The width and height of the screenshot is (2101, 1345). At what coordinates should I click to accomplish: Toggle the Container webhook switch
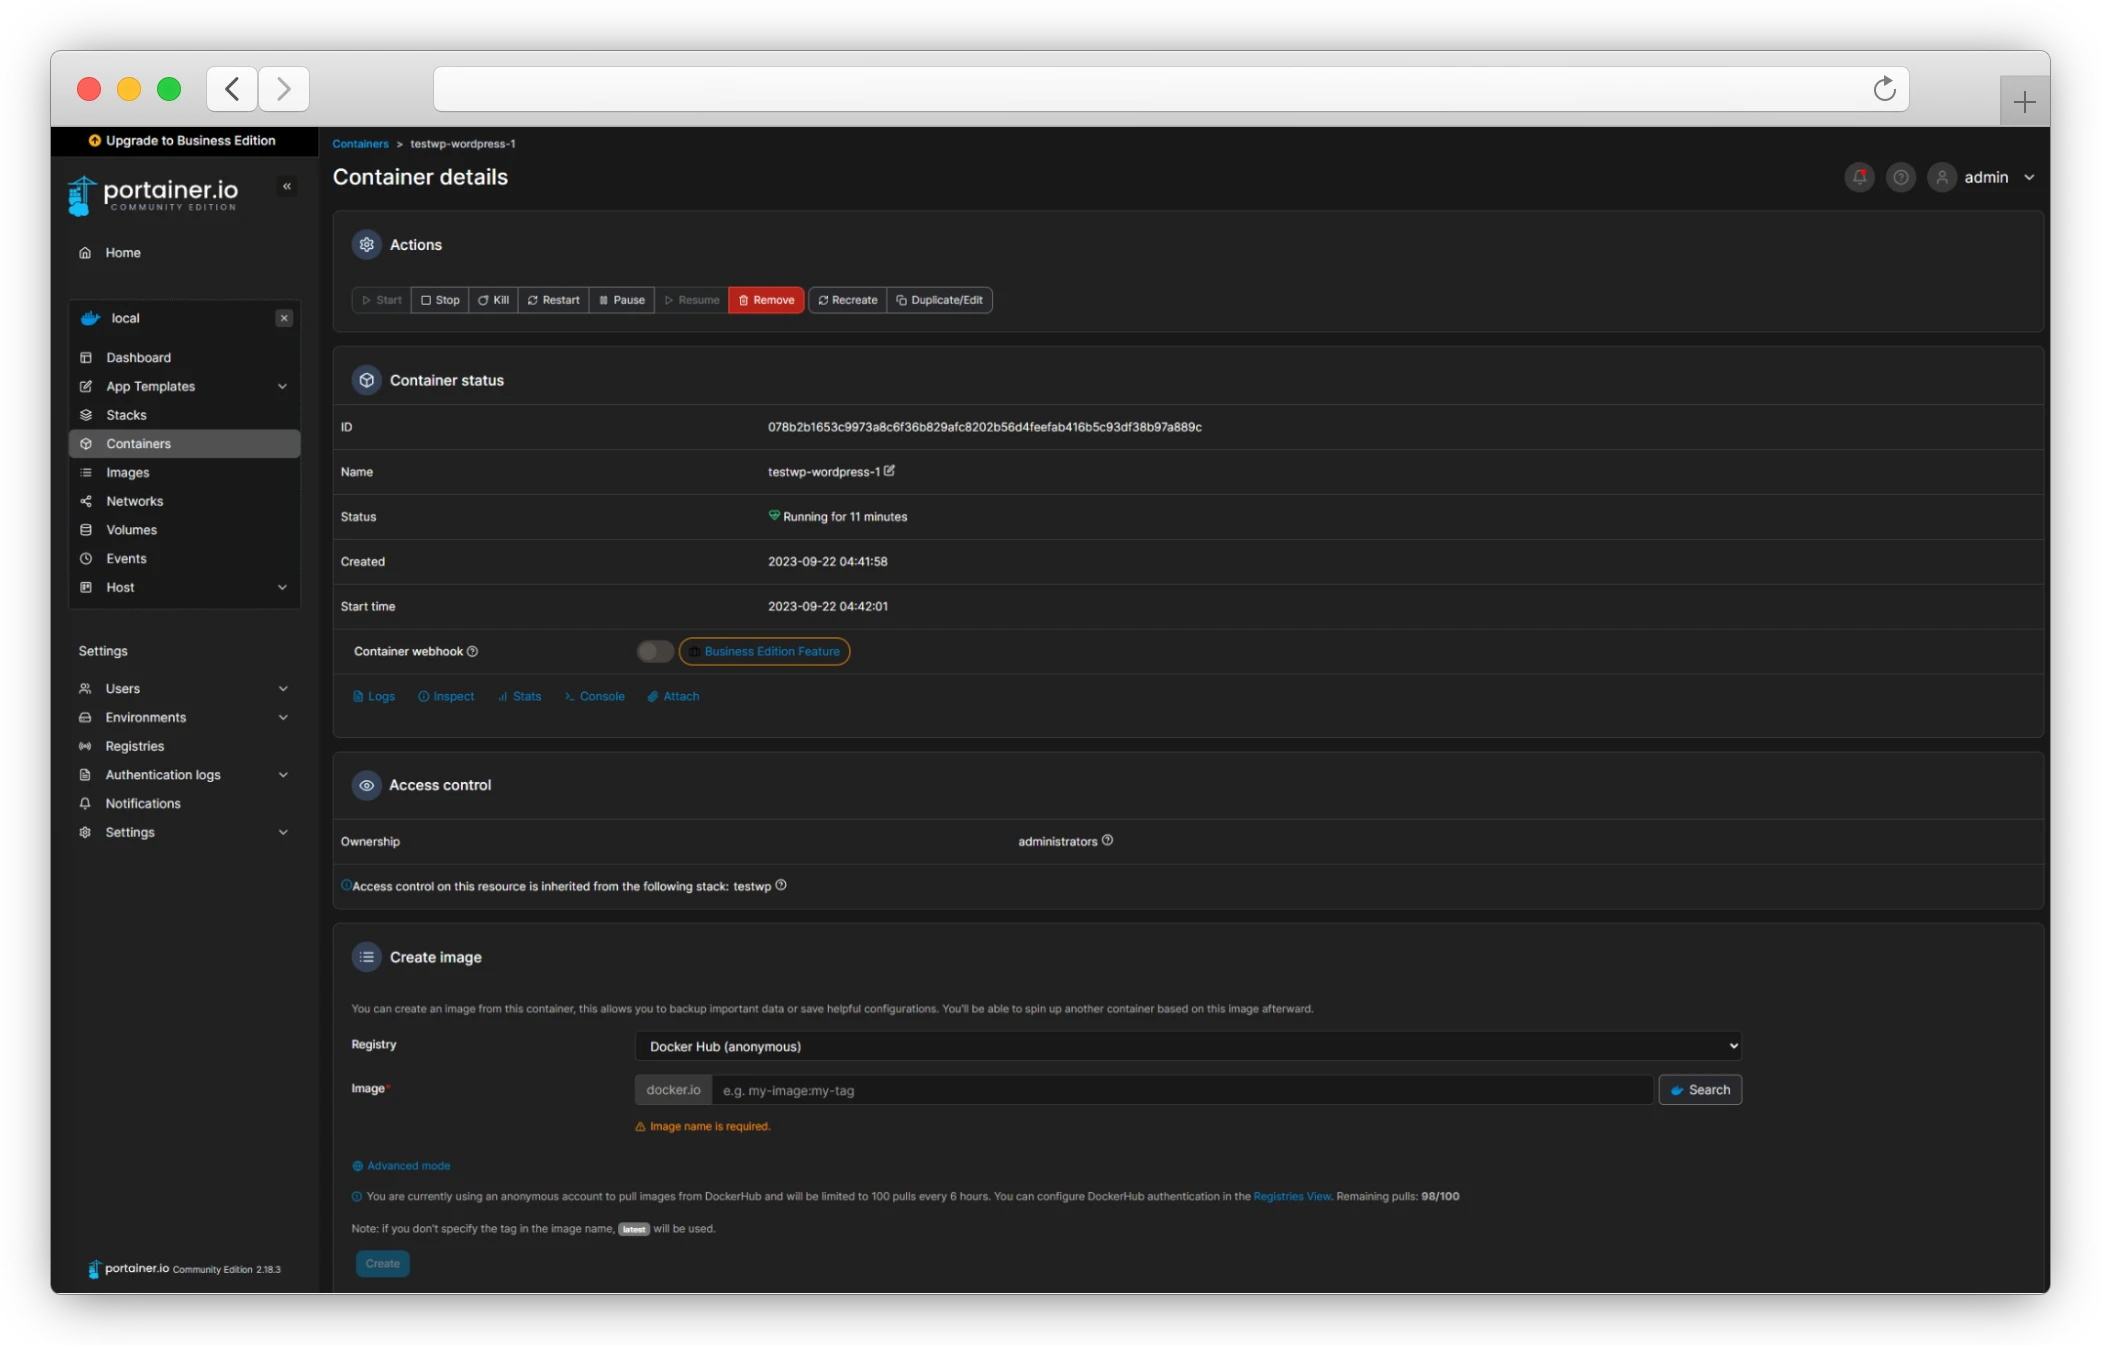(655, 651)
